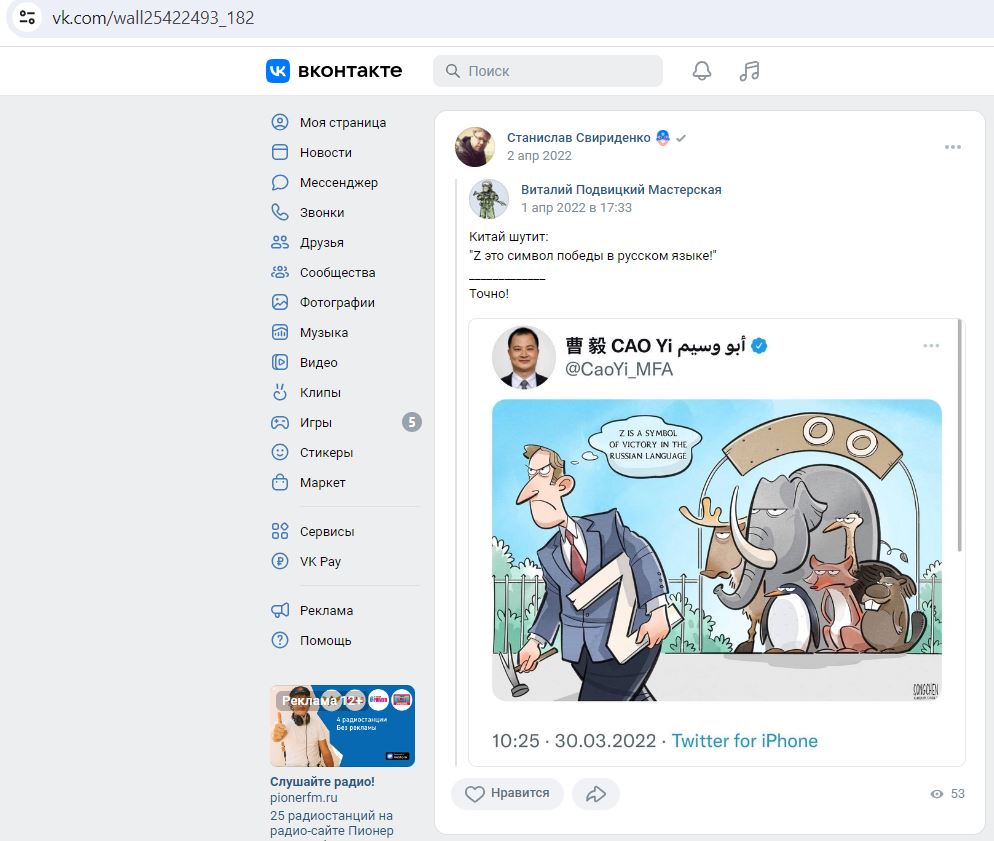Click the Новости feed icon
The image size is (994, 841).
pyautogui.click(x=280, y=152)
